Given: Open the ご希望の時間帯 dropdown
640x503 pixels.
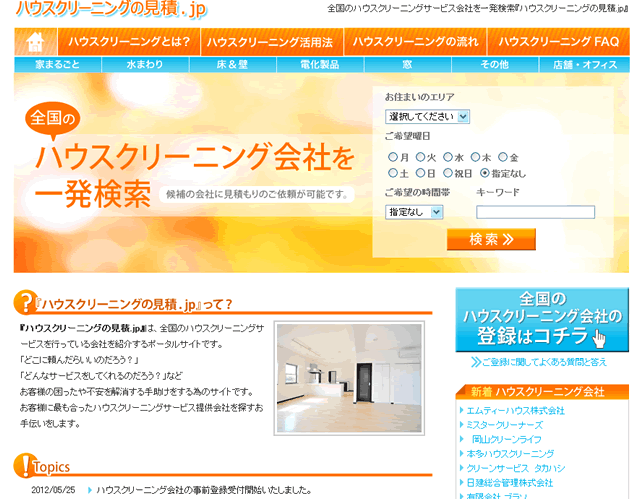Looking at the screenshot, I should [414, 212].
